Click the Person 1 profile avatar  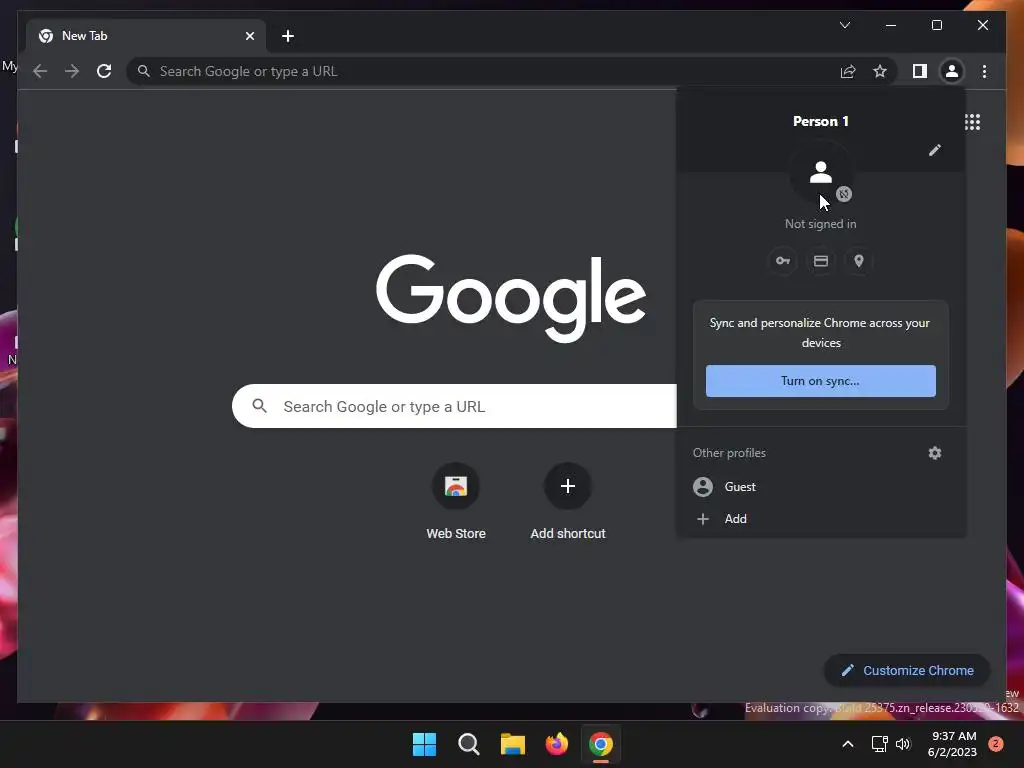[x=821, y=173]
